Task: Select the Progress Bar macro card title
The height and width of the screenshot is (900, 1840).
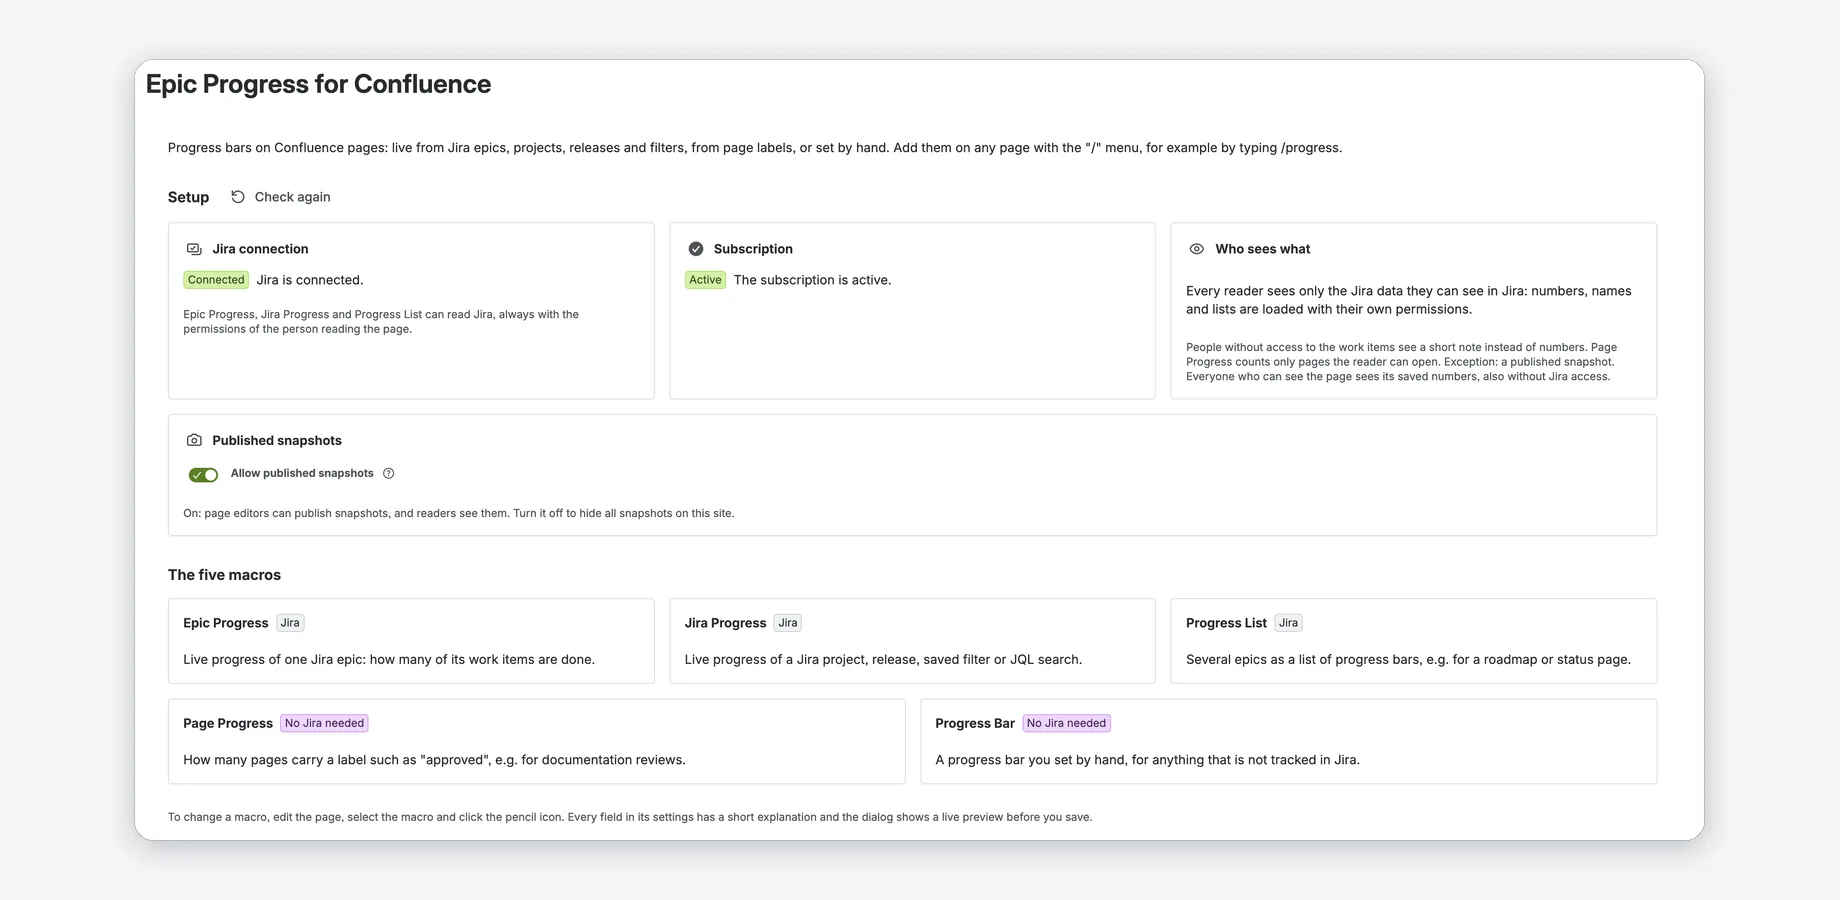Action: coord(975,723)
